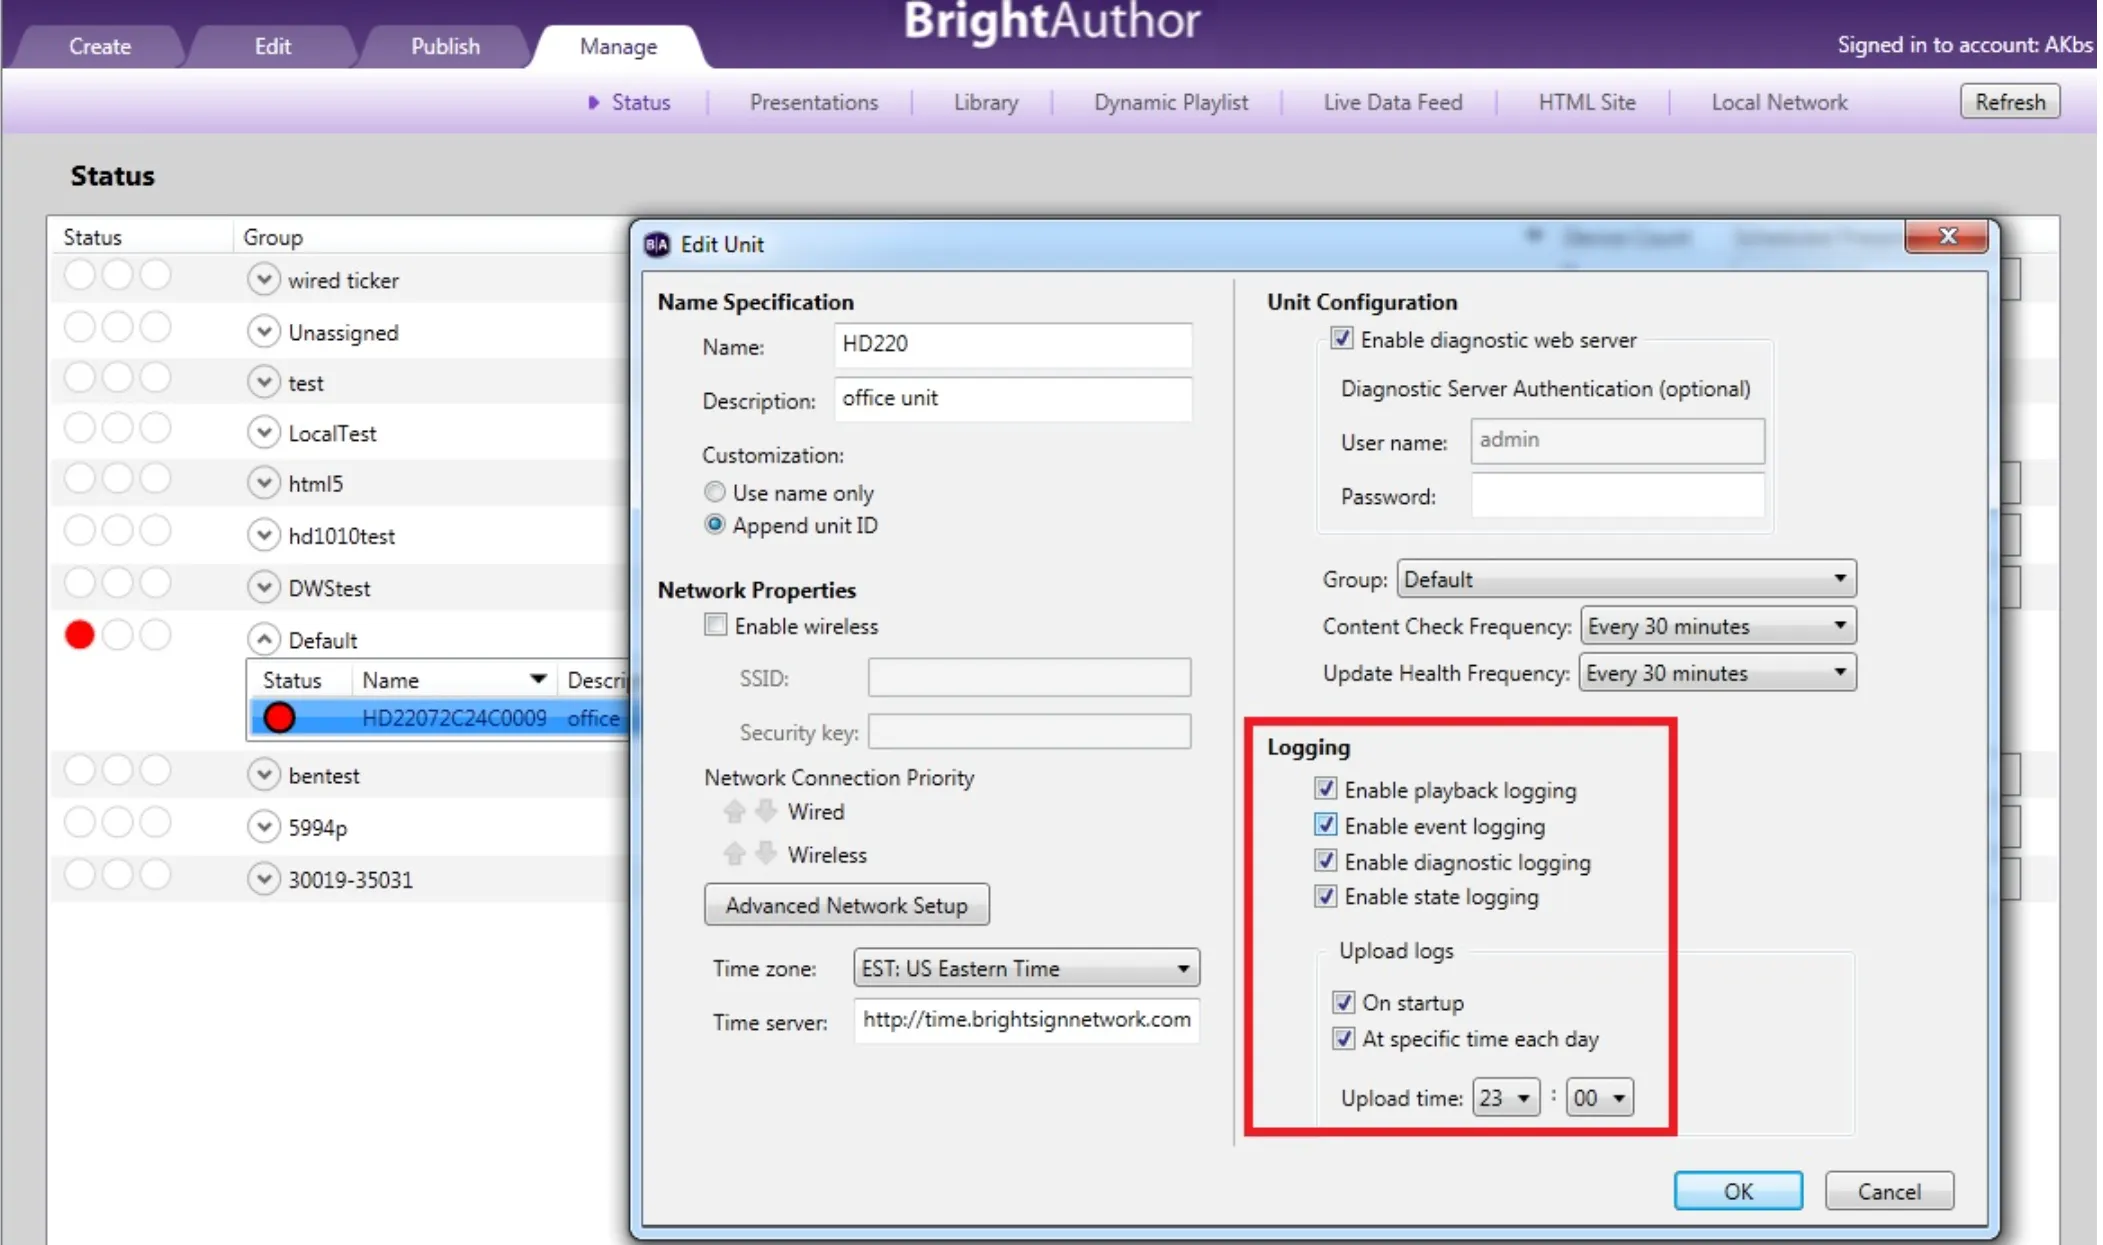Screen dimensions: 2103x1245
Task: Open the upload time hour dropdown
Action: [x=1505, y=1098]
